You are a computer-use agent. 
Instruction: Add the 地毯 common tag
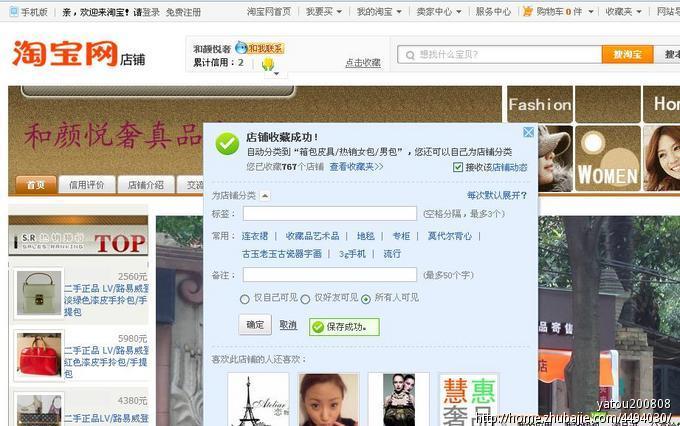(x=366, y=236)
